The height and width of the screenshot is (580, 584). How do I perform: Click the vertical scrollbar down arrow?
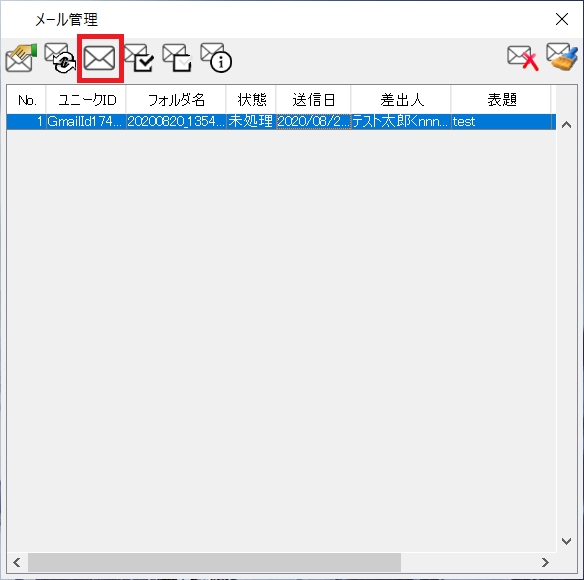[566, 541]
